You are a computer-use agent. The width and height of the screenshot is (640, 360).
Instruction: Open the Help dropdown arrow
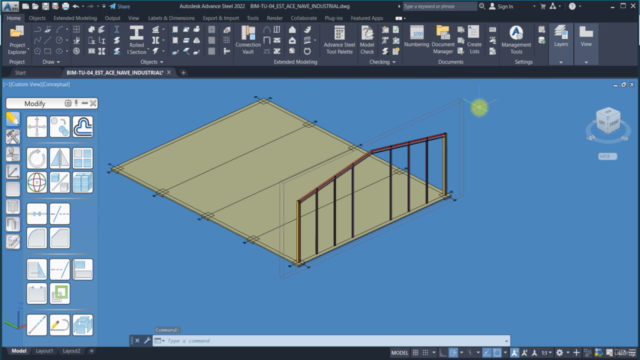[580, 6]
